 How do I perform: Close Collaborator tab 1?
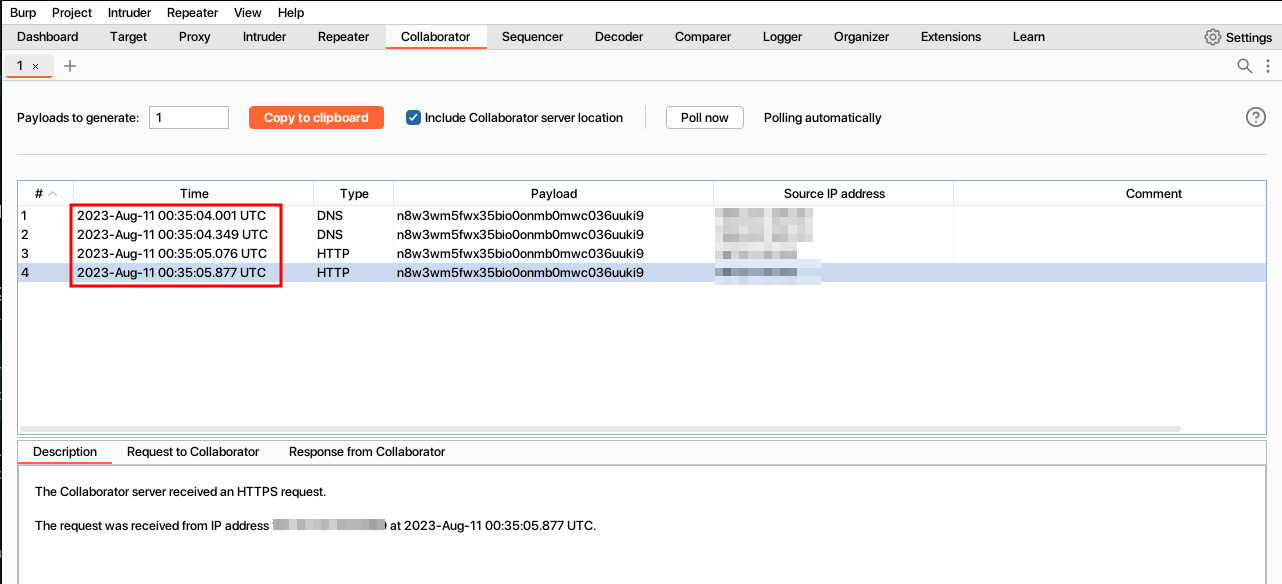click(36, 66)
